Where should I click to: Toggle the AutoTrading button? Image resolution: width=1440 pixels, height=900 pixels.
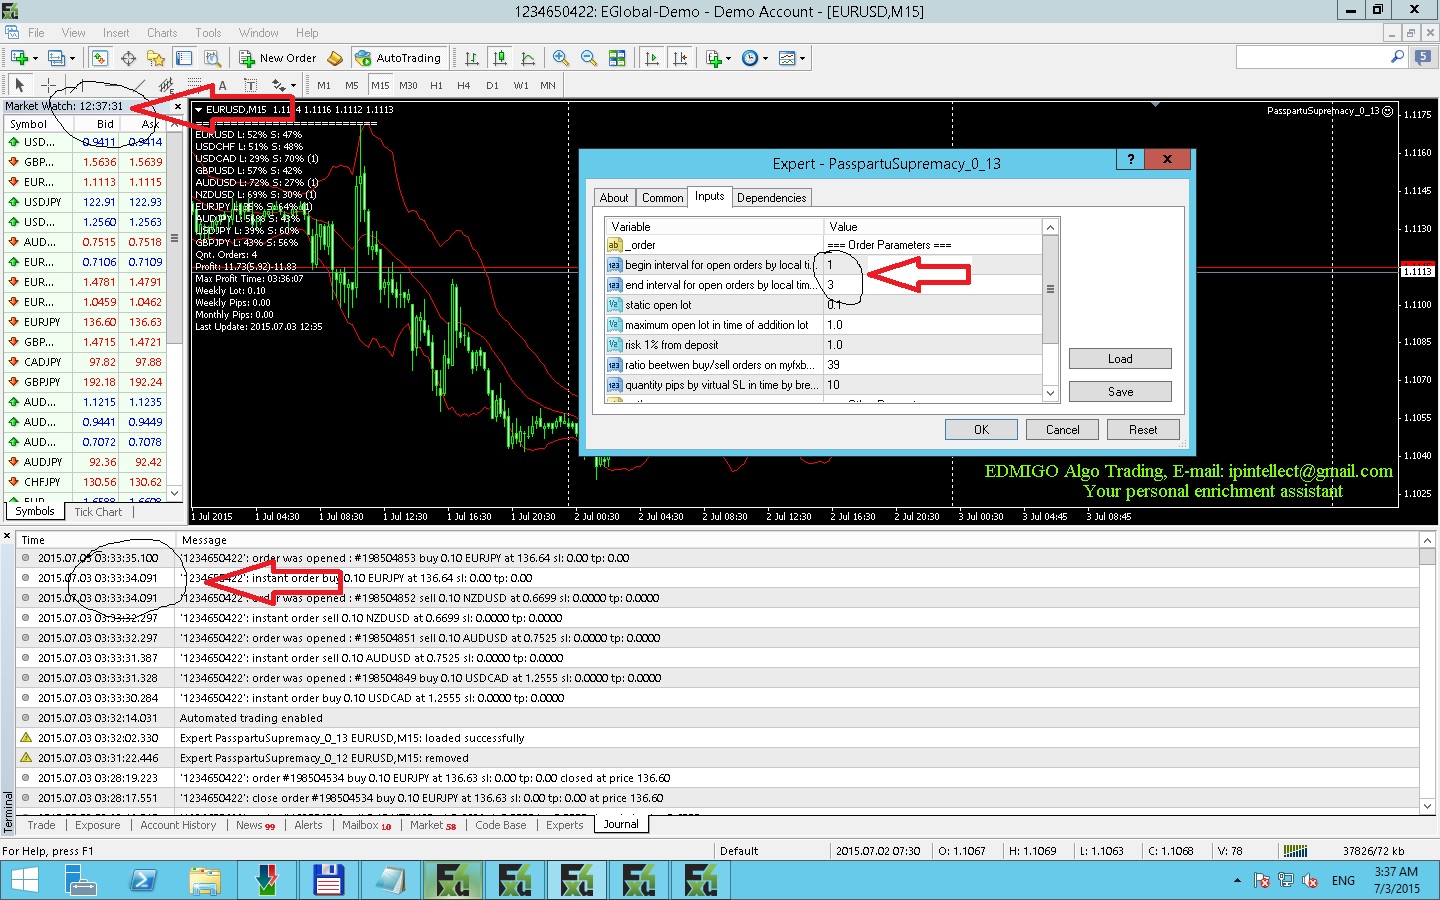point(398,58)
